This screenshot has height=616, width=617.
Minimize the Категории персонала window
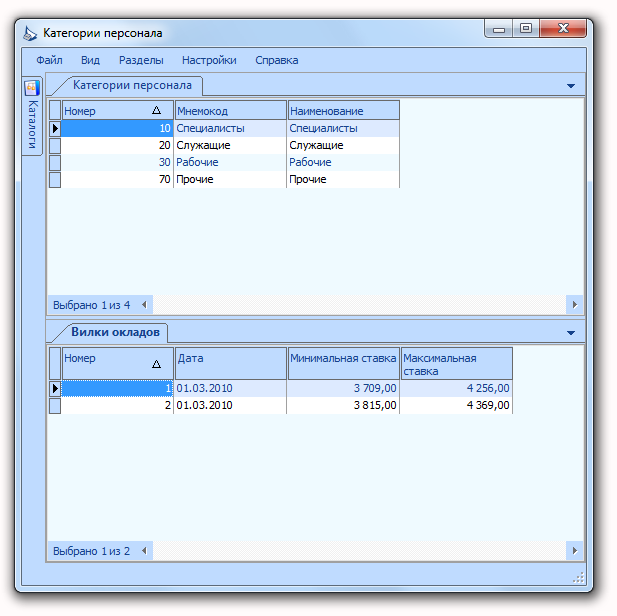coord(499,29)
